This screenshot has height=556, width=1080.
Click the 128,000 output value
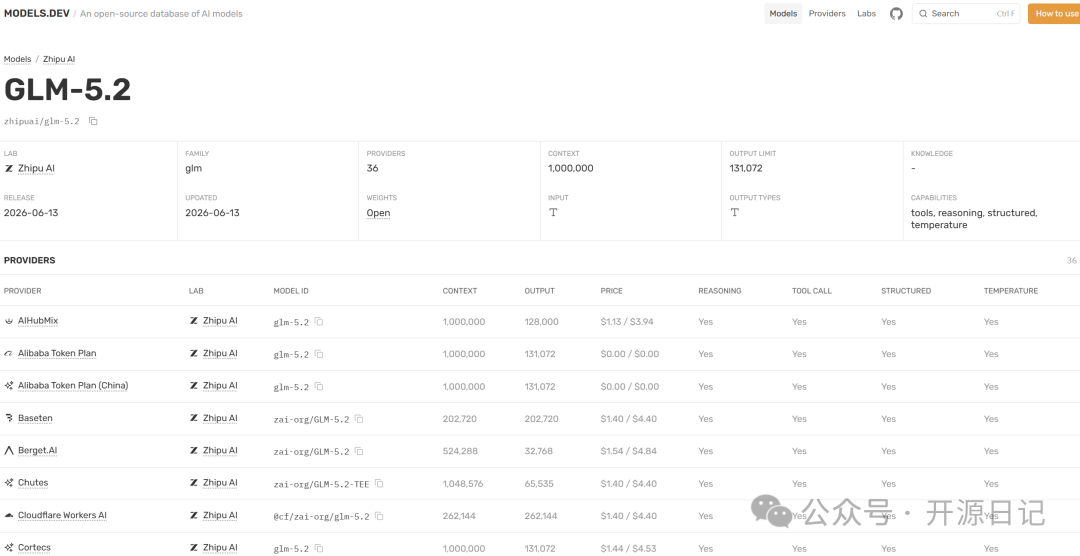541,322
